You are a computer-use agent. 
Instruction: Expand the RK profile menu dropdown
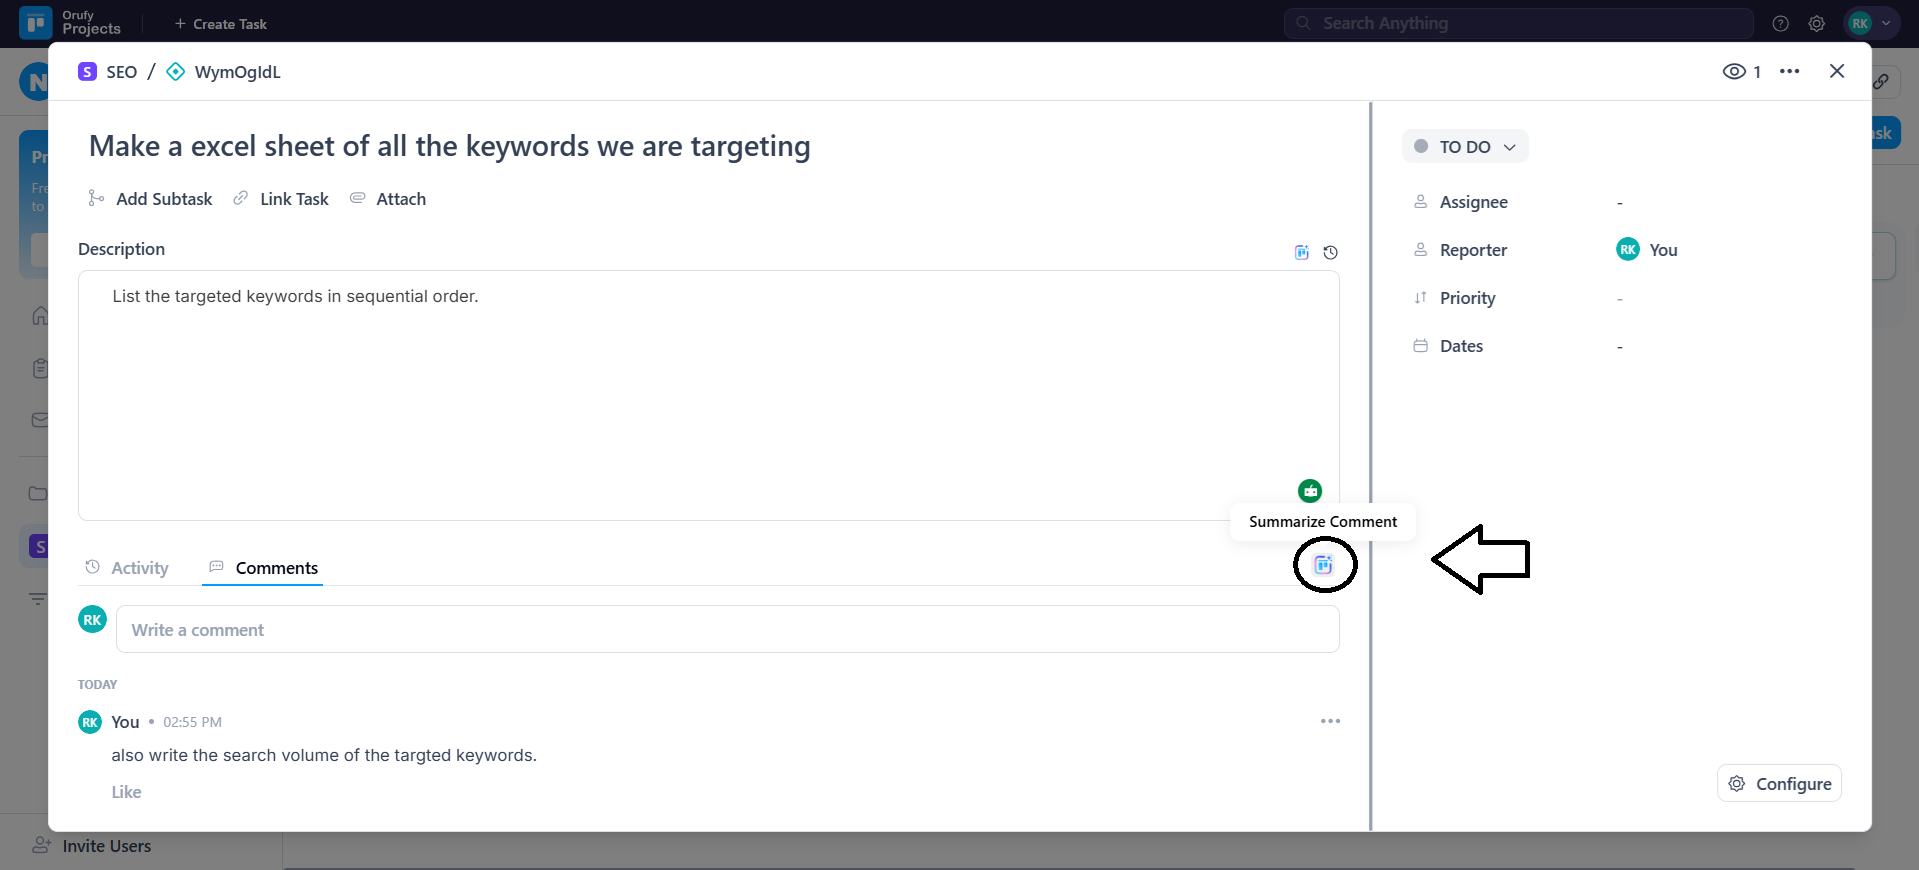point(1871,23)
